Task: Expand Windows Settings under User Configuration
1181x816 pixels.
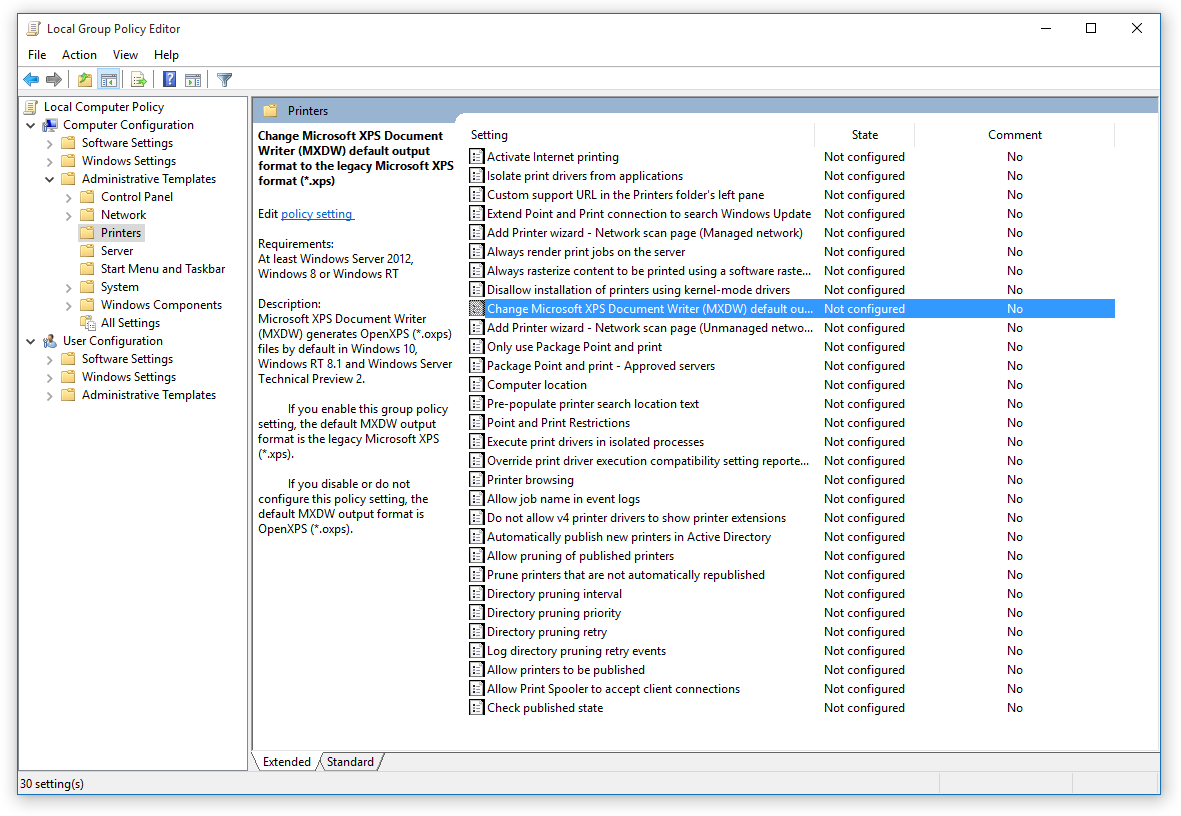Action: coord(49,376)
